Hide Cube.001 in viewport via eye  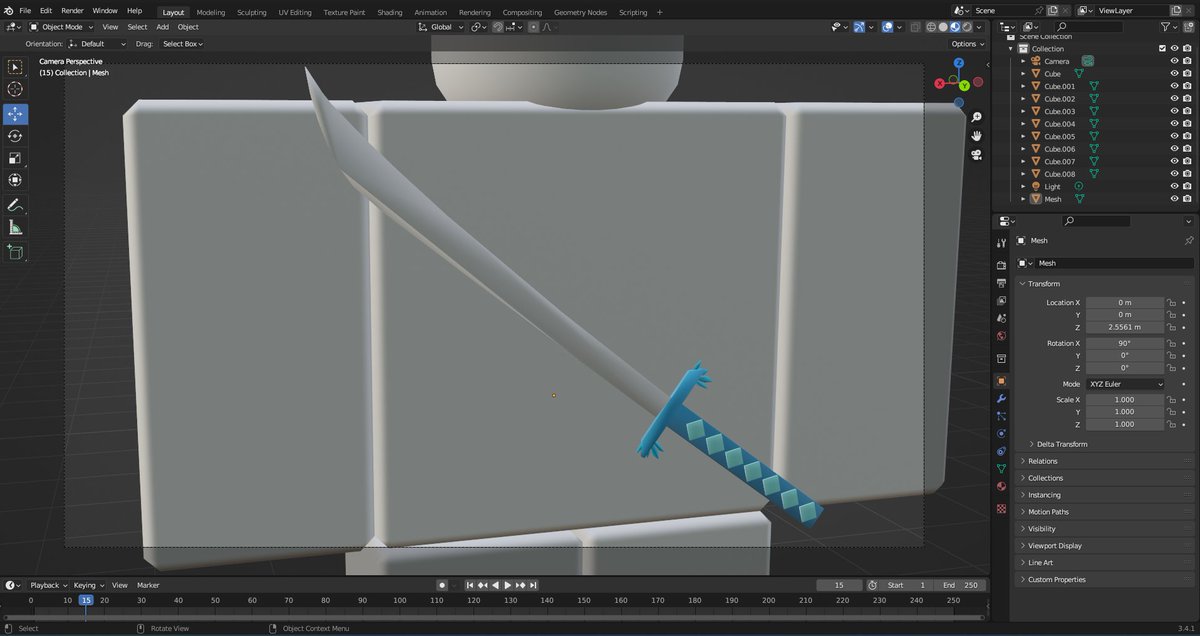[x=1175, y=86]
